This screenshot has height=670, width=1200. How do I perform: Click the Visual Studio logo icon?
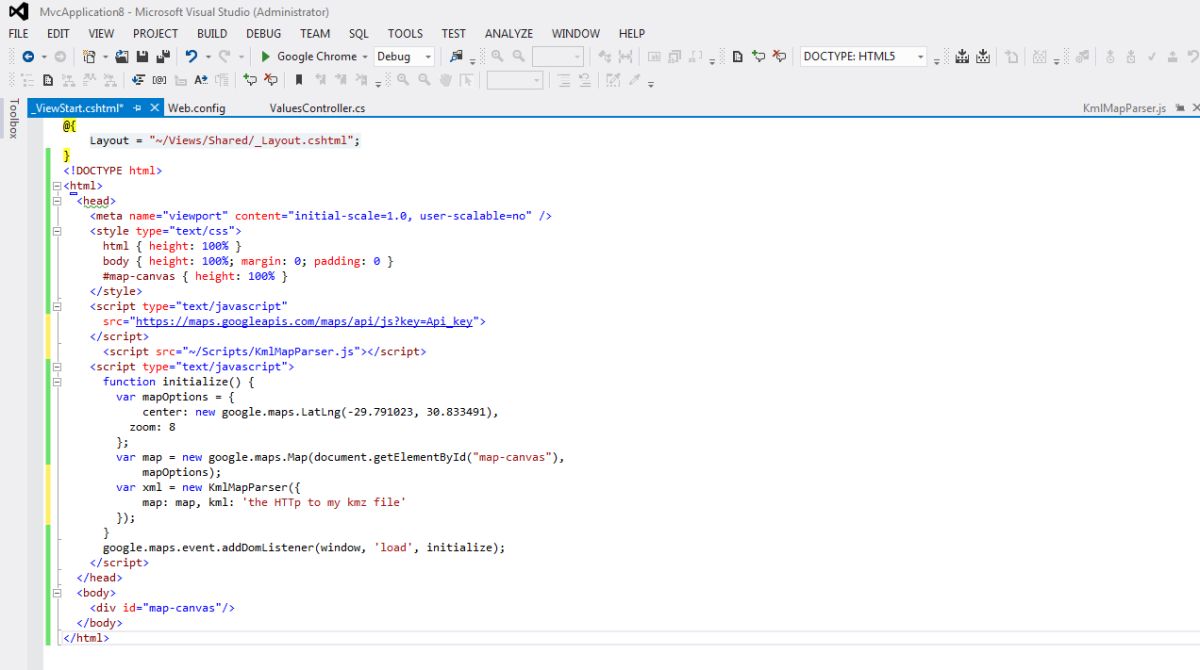(x=18, y=12)
